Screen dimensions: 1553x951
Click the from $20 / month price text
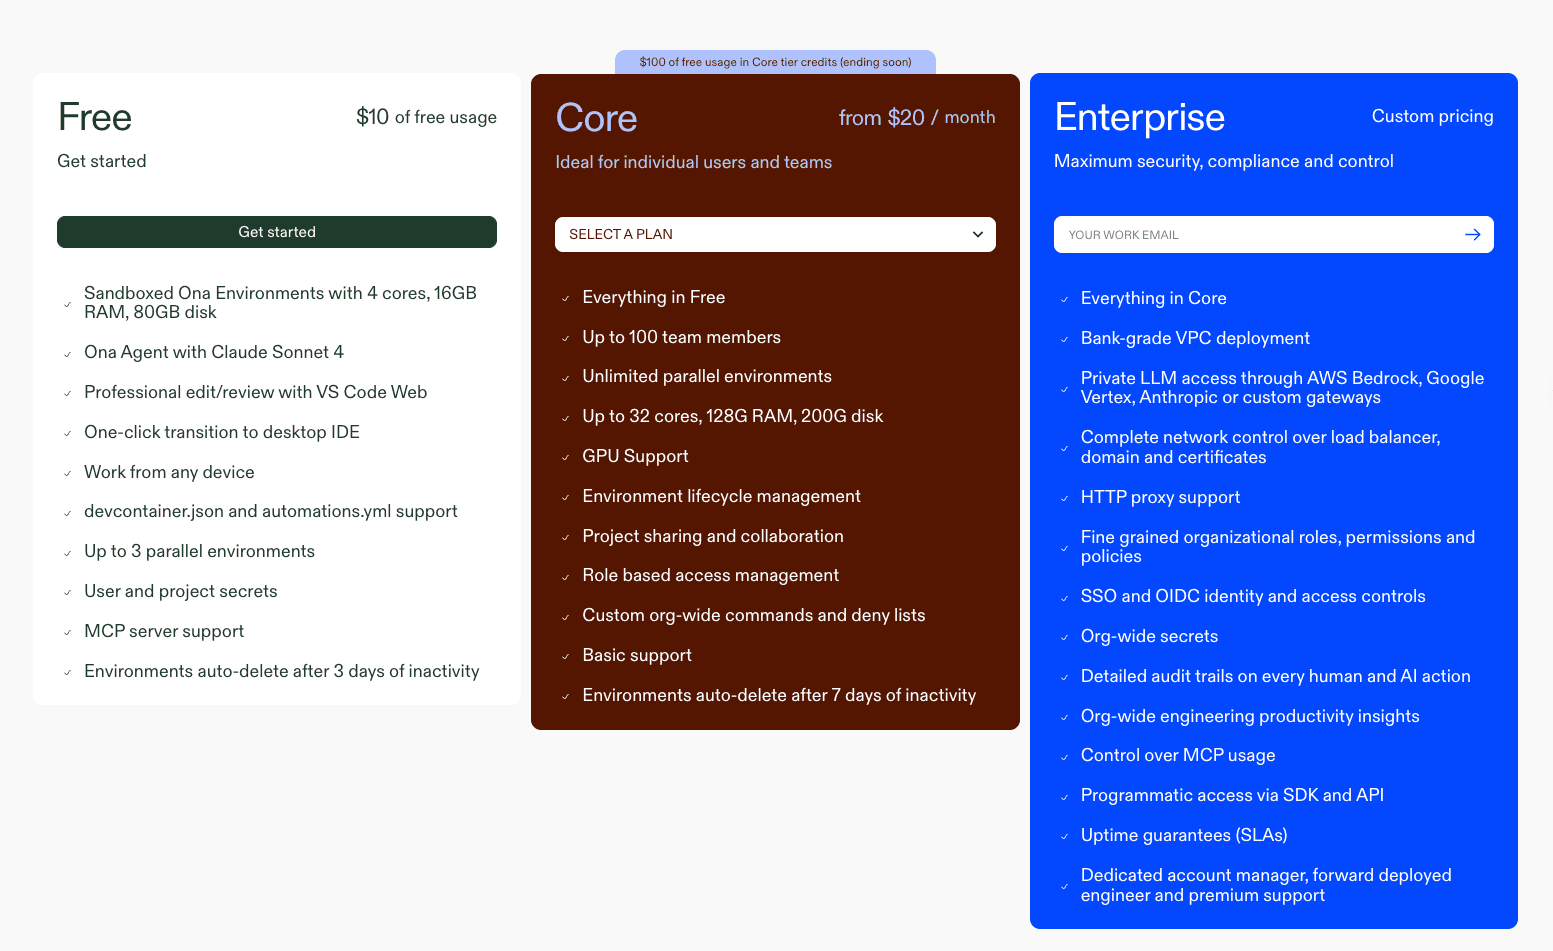pyautogui.click(x=916, y=118)
